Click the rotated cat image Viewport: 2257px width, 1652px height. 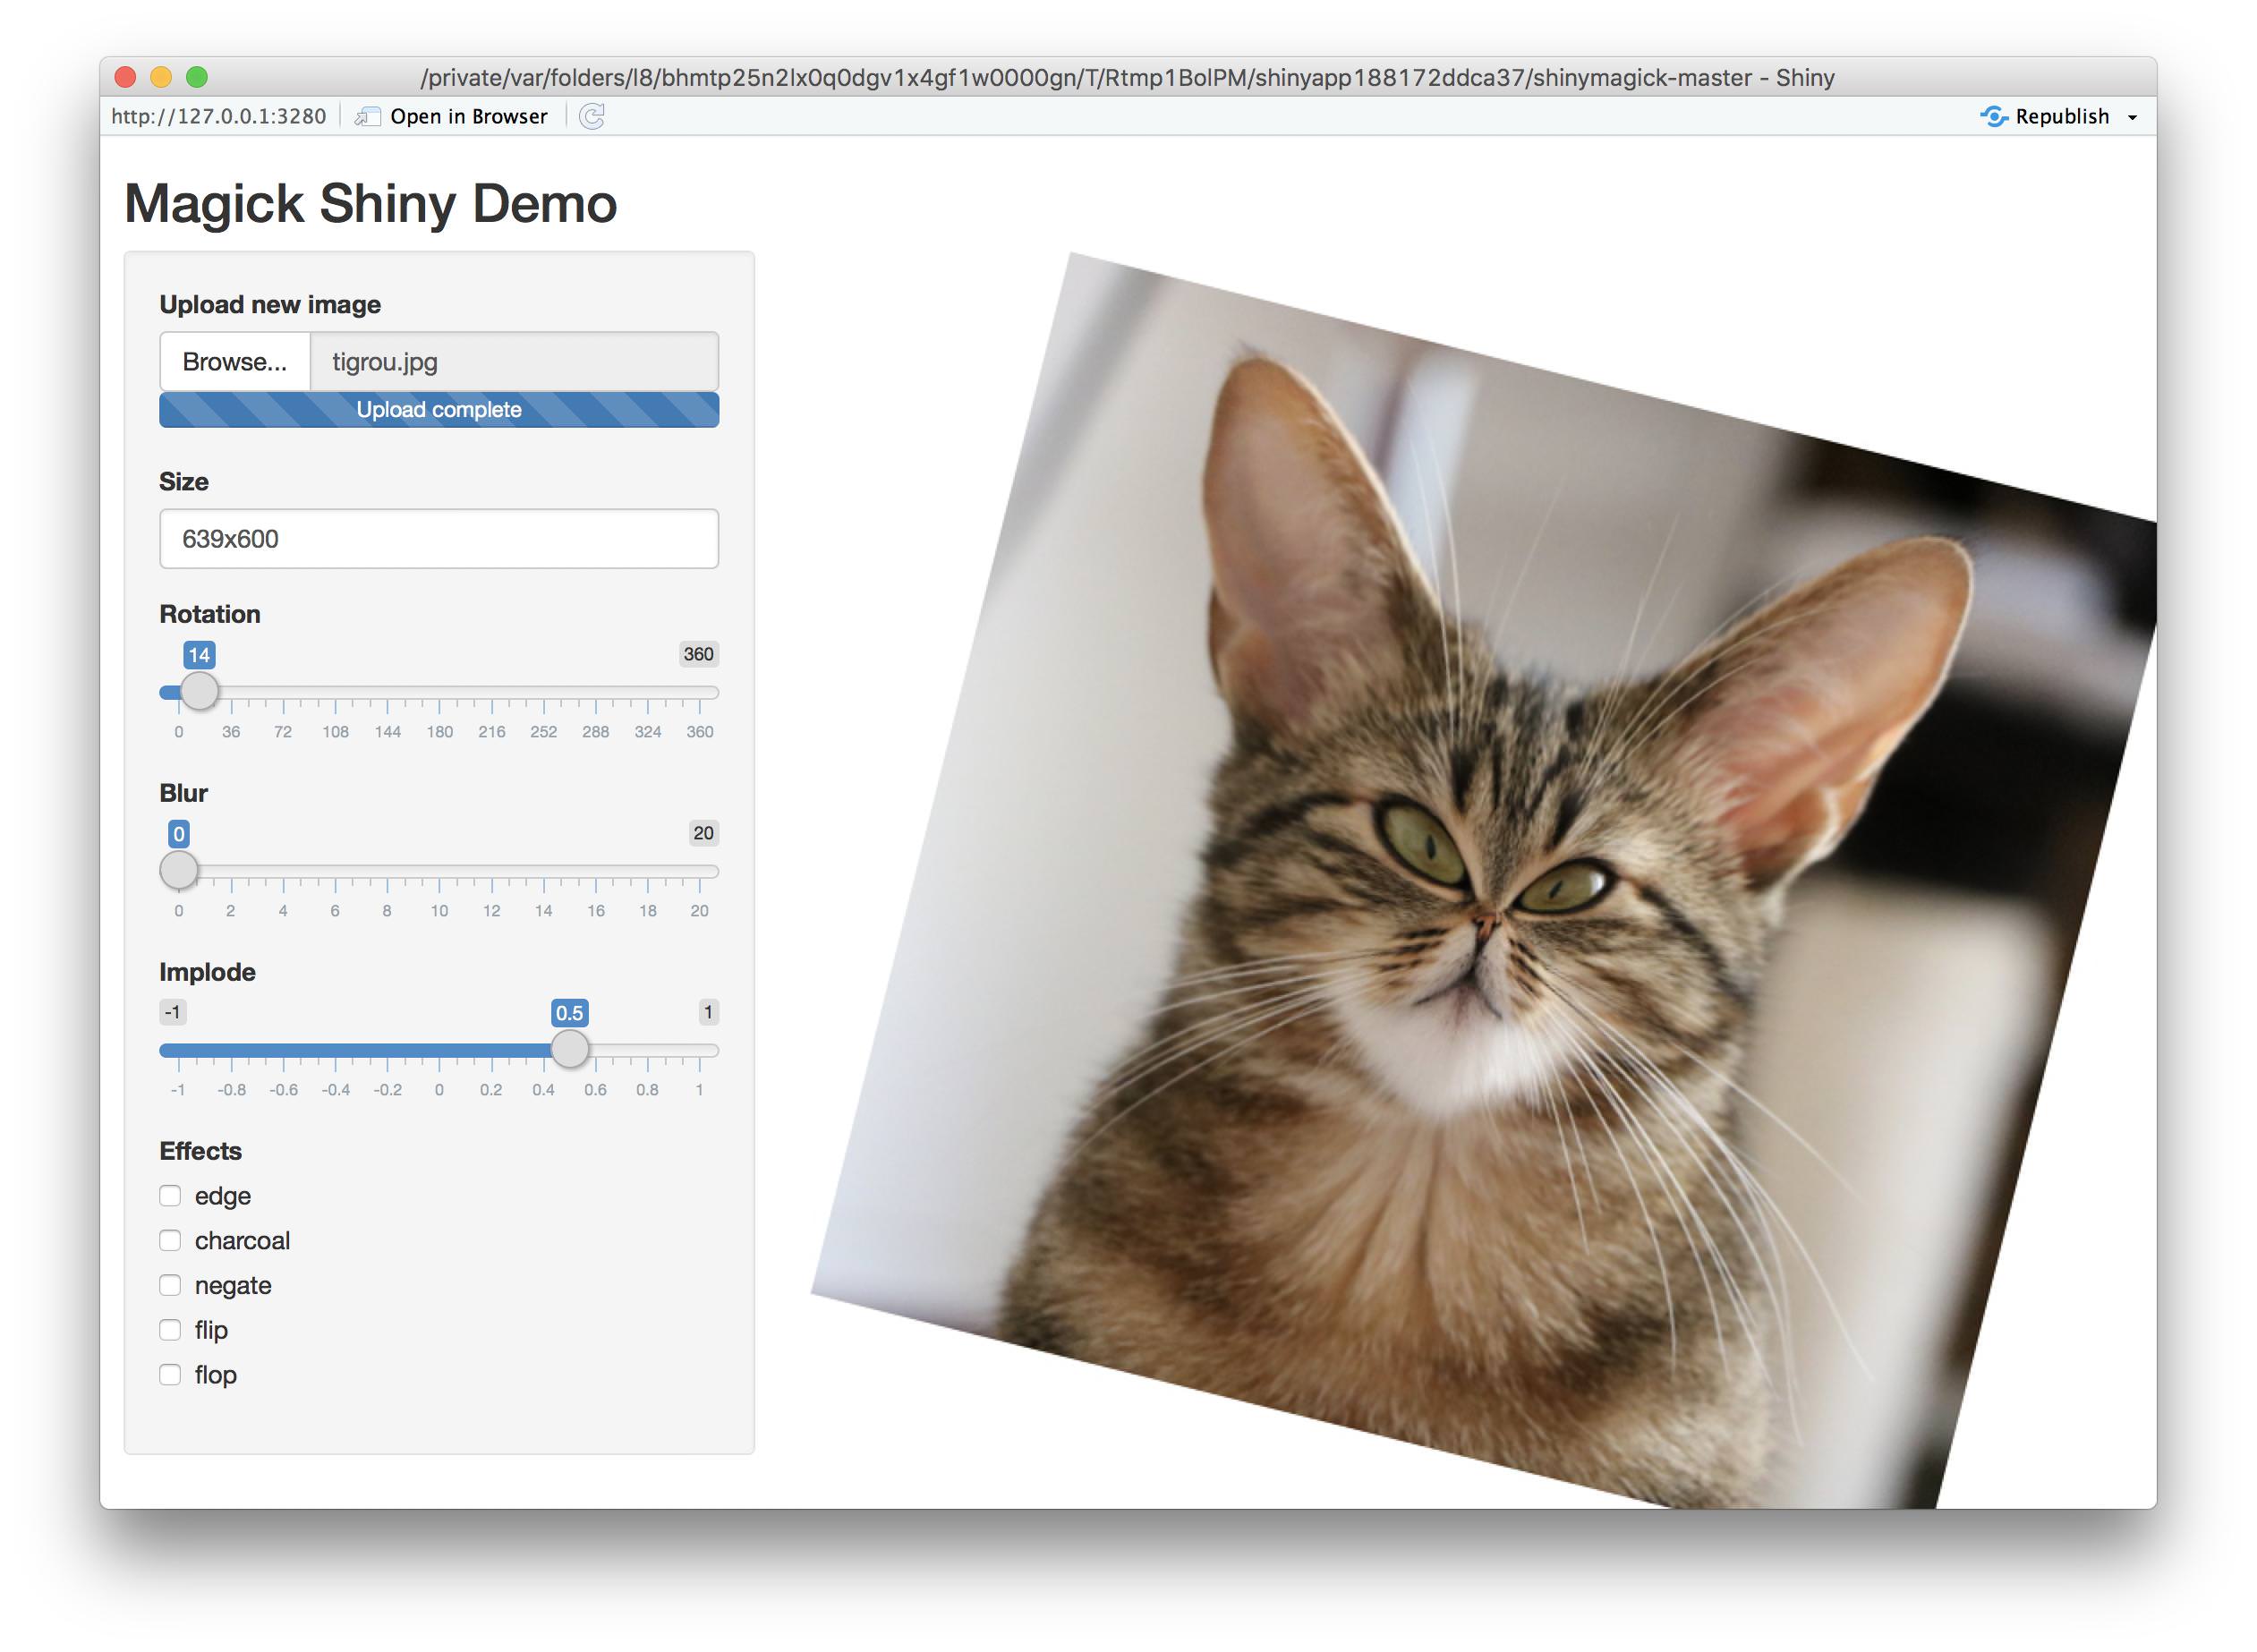[x=1480, y=880]
